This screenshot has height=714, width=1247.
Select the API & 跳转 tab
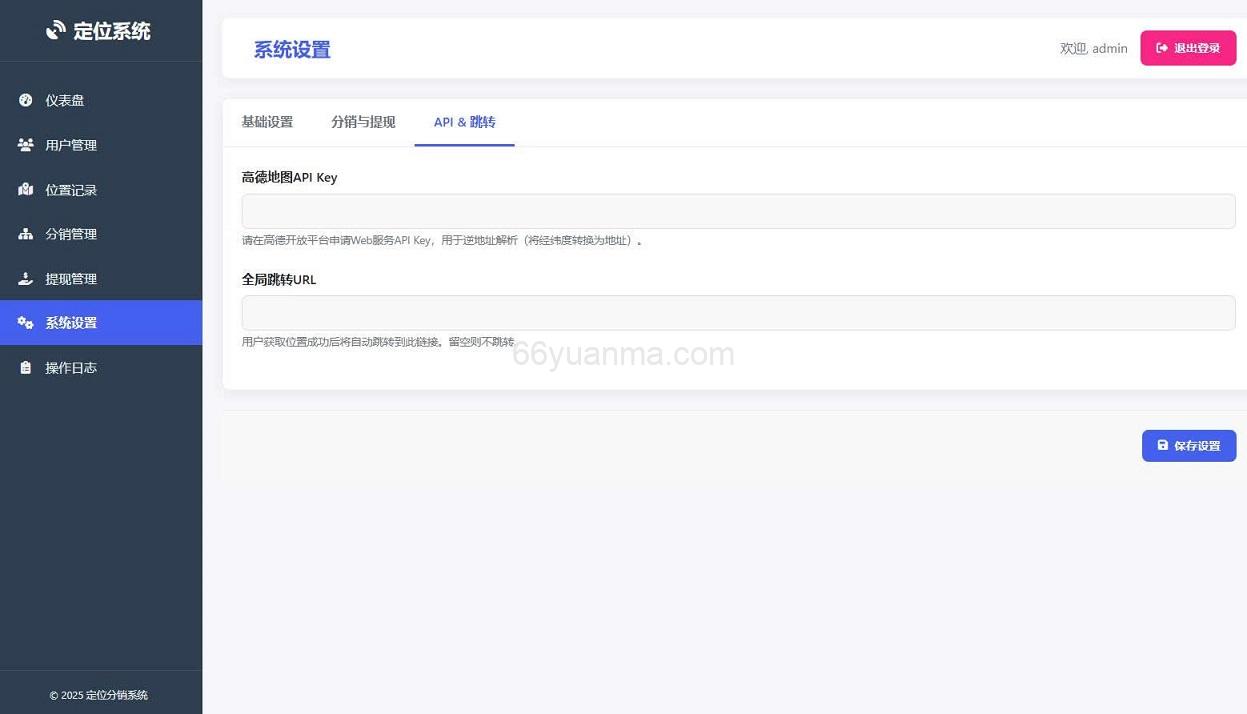tap(463, 121)
